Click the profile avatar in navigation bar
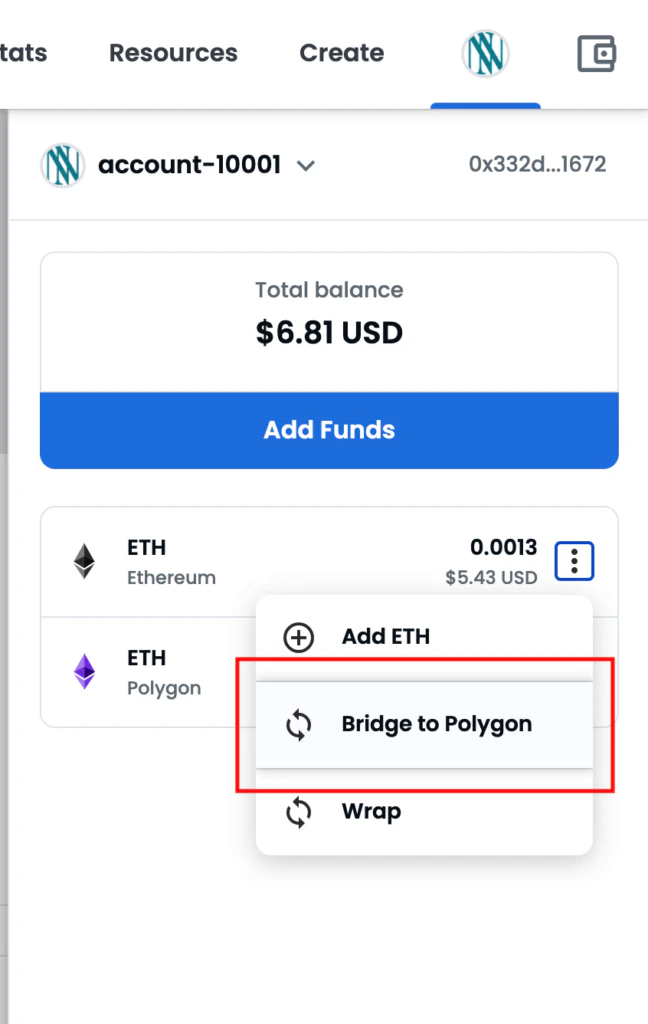Viewport: 648px width, 1024px height. click(x=485, y=54)
